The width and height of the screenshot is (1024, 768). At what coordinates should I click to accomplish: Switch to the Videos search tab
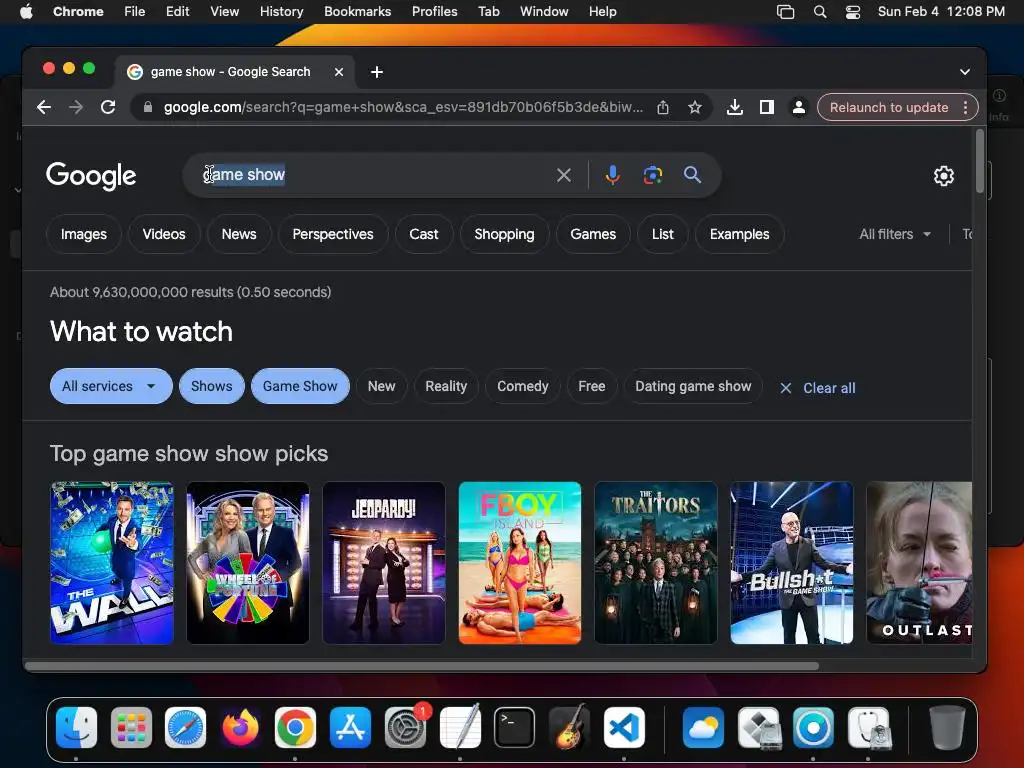(x=164, y=234)
